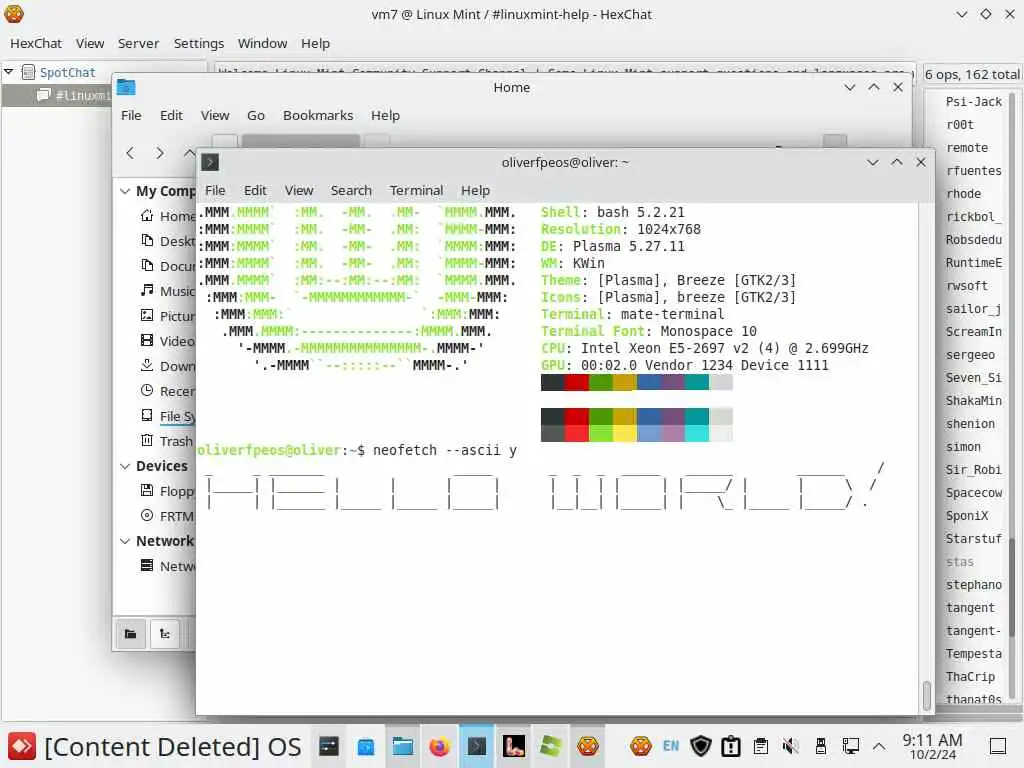Click the terminal window icon in its title bar
1024x768 pixels.
[x=210, y=162]
